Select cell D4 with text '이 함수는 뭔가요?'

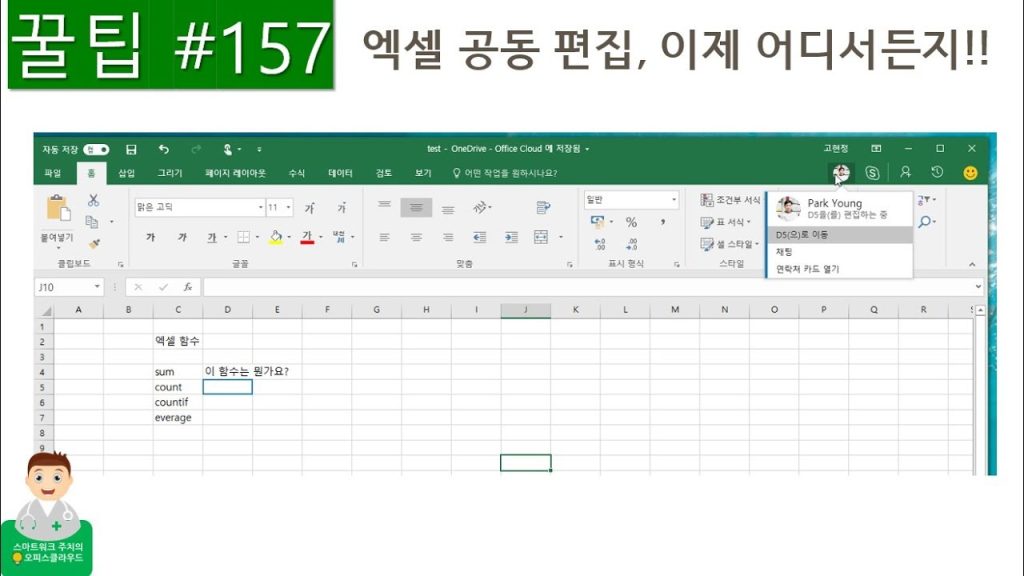(227, 371)
